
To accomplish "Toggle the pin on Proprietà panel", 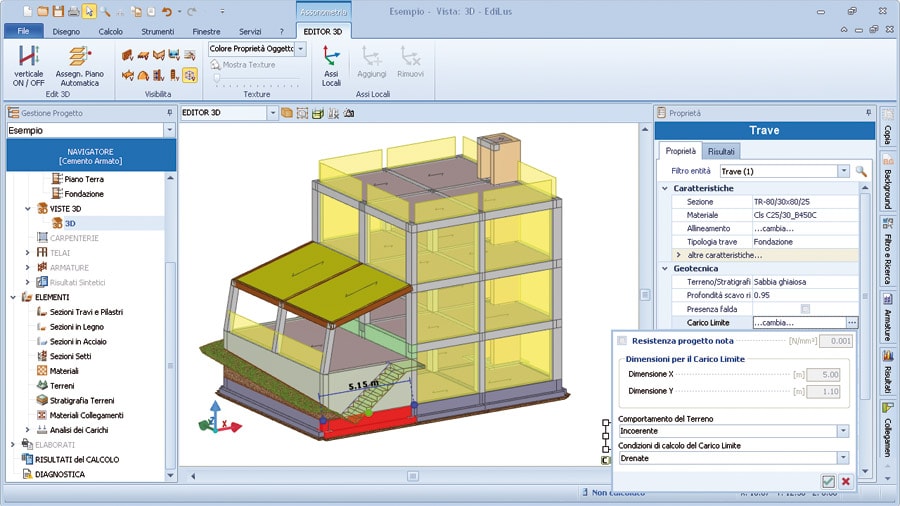I will [868, 113].
